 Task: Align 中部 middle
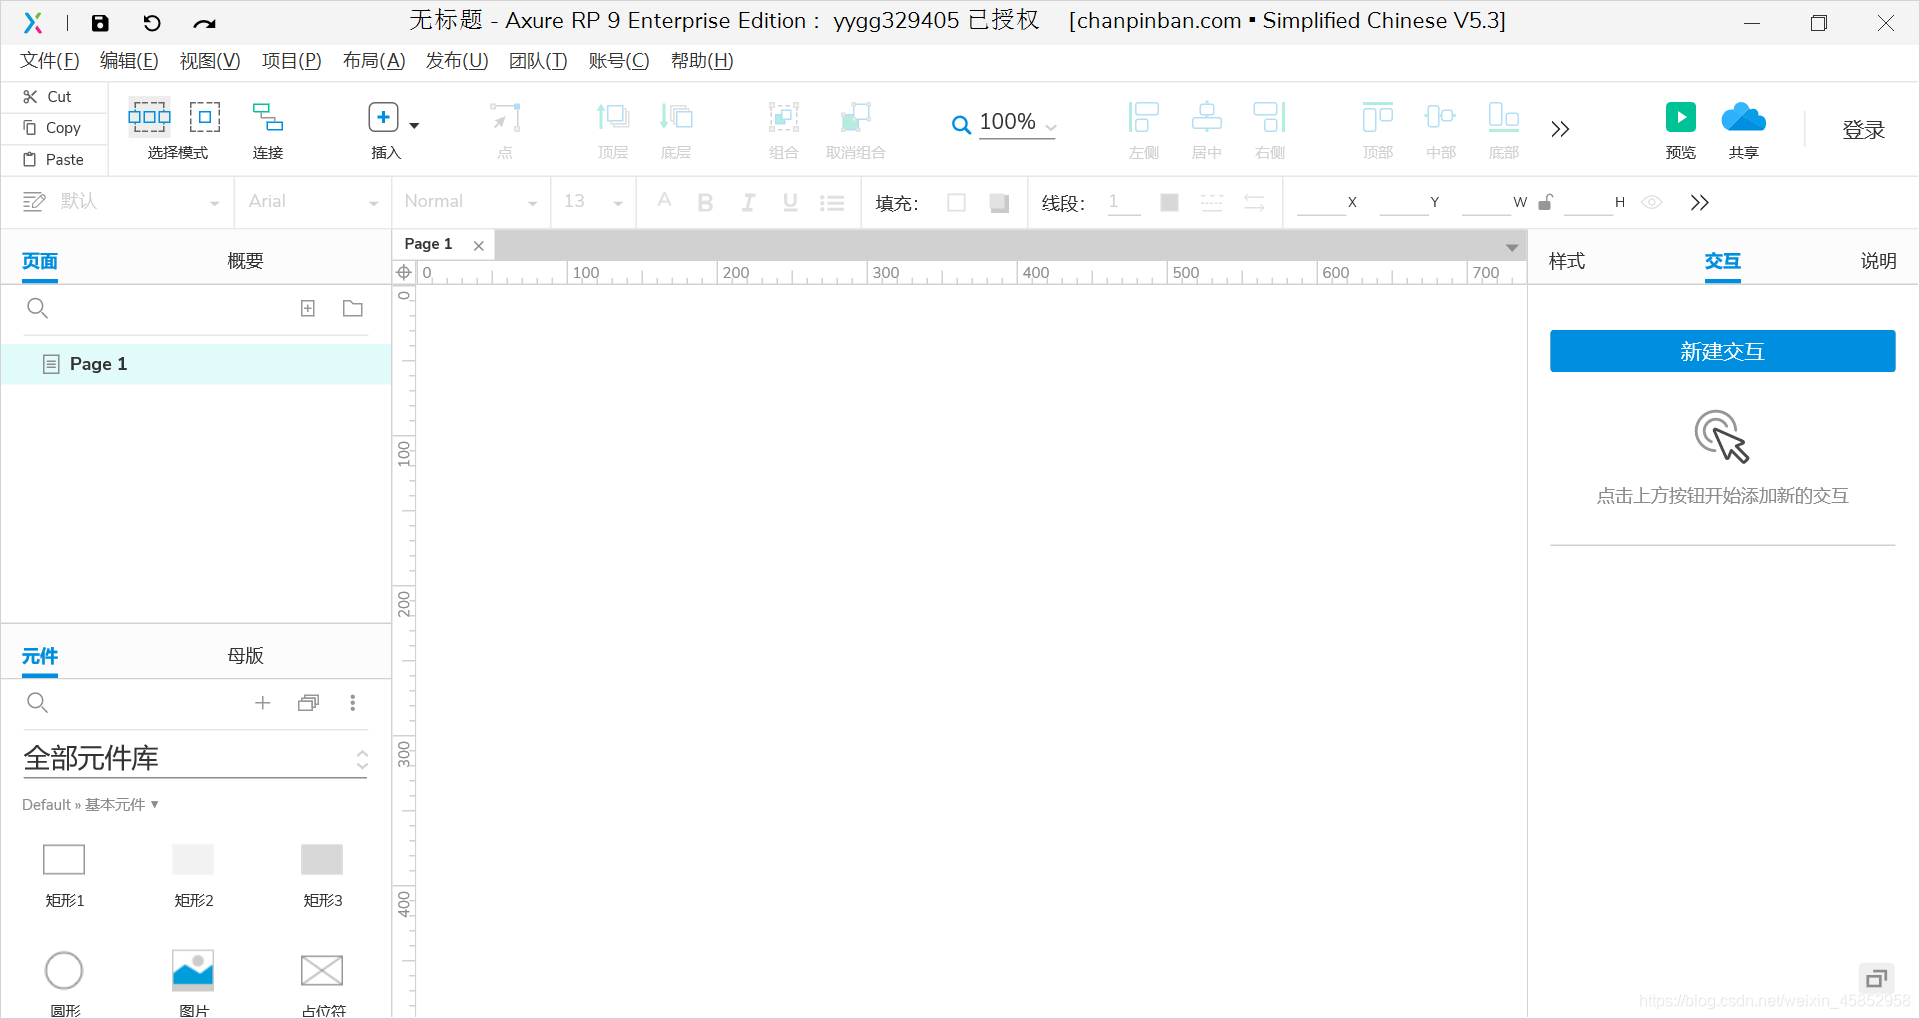coord(1440,129)
